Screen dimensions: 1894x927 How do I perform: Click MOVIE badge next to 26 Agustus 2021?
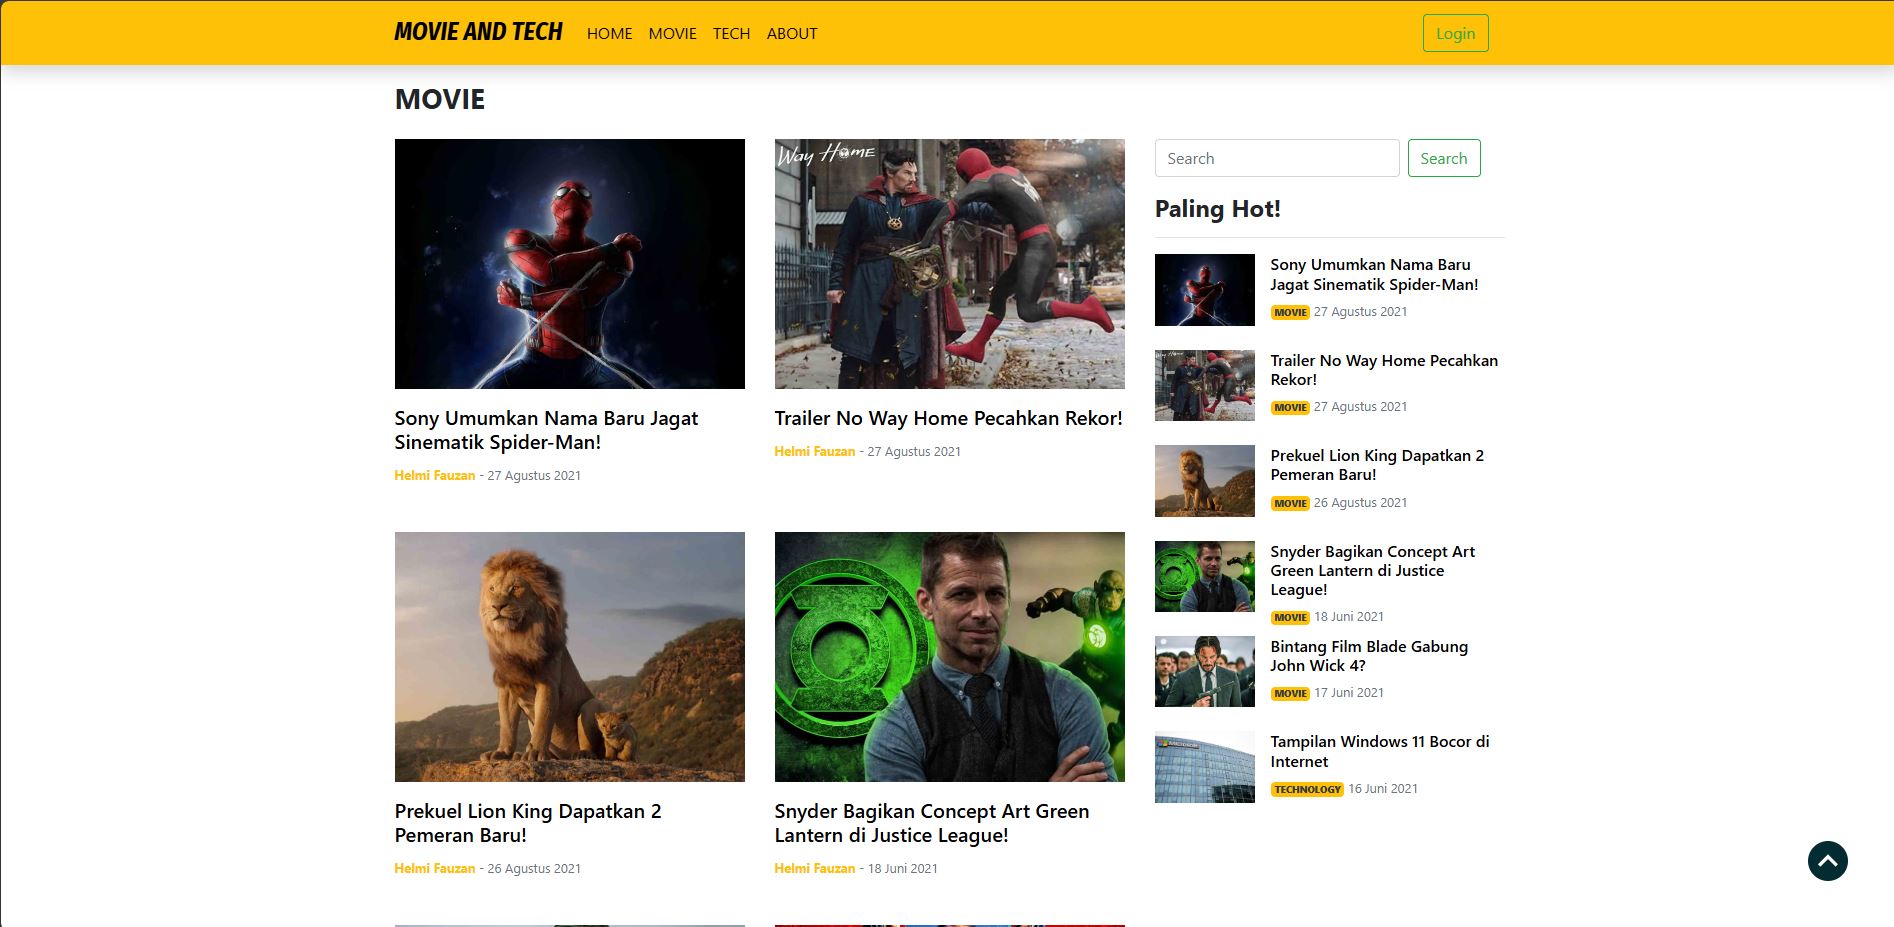point(1290,503)
